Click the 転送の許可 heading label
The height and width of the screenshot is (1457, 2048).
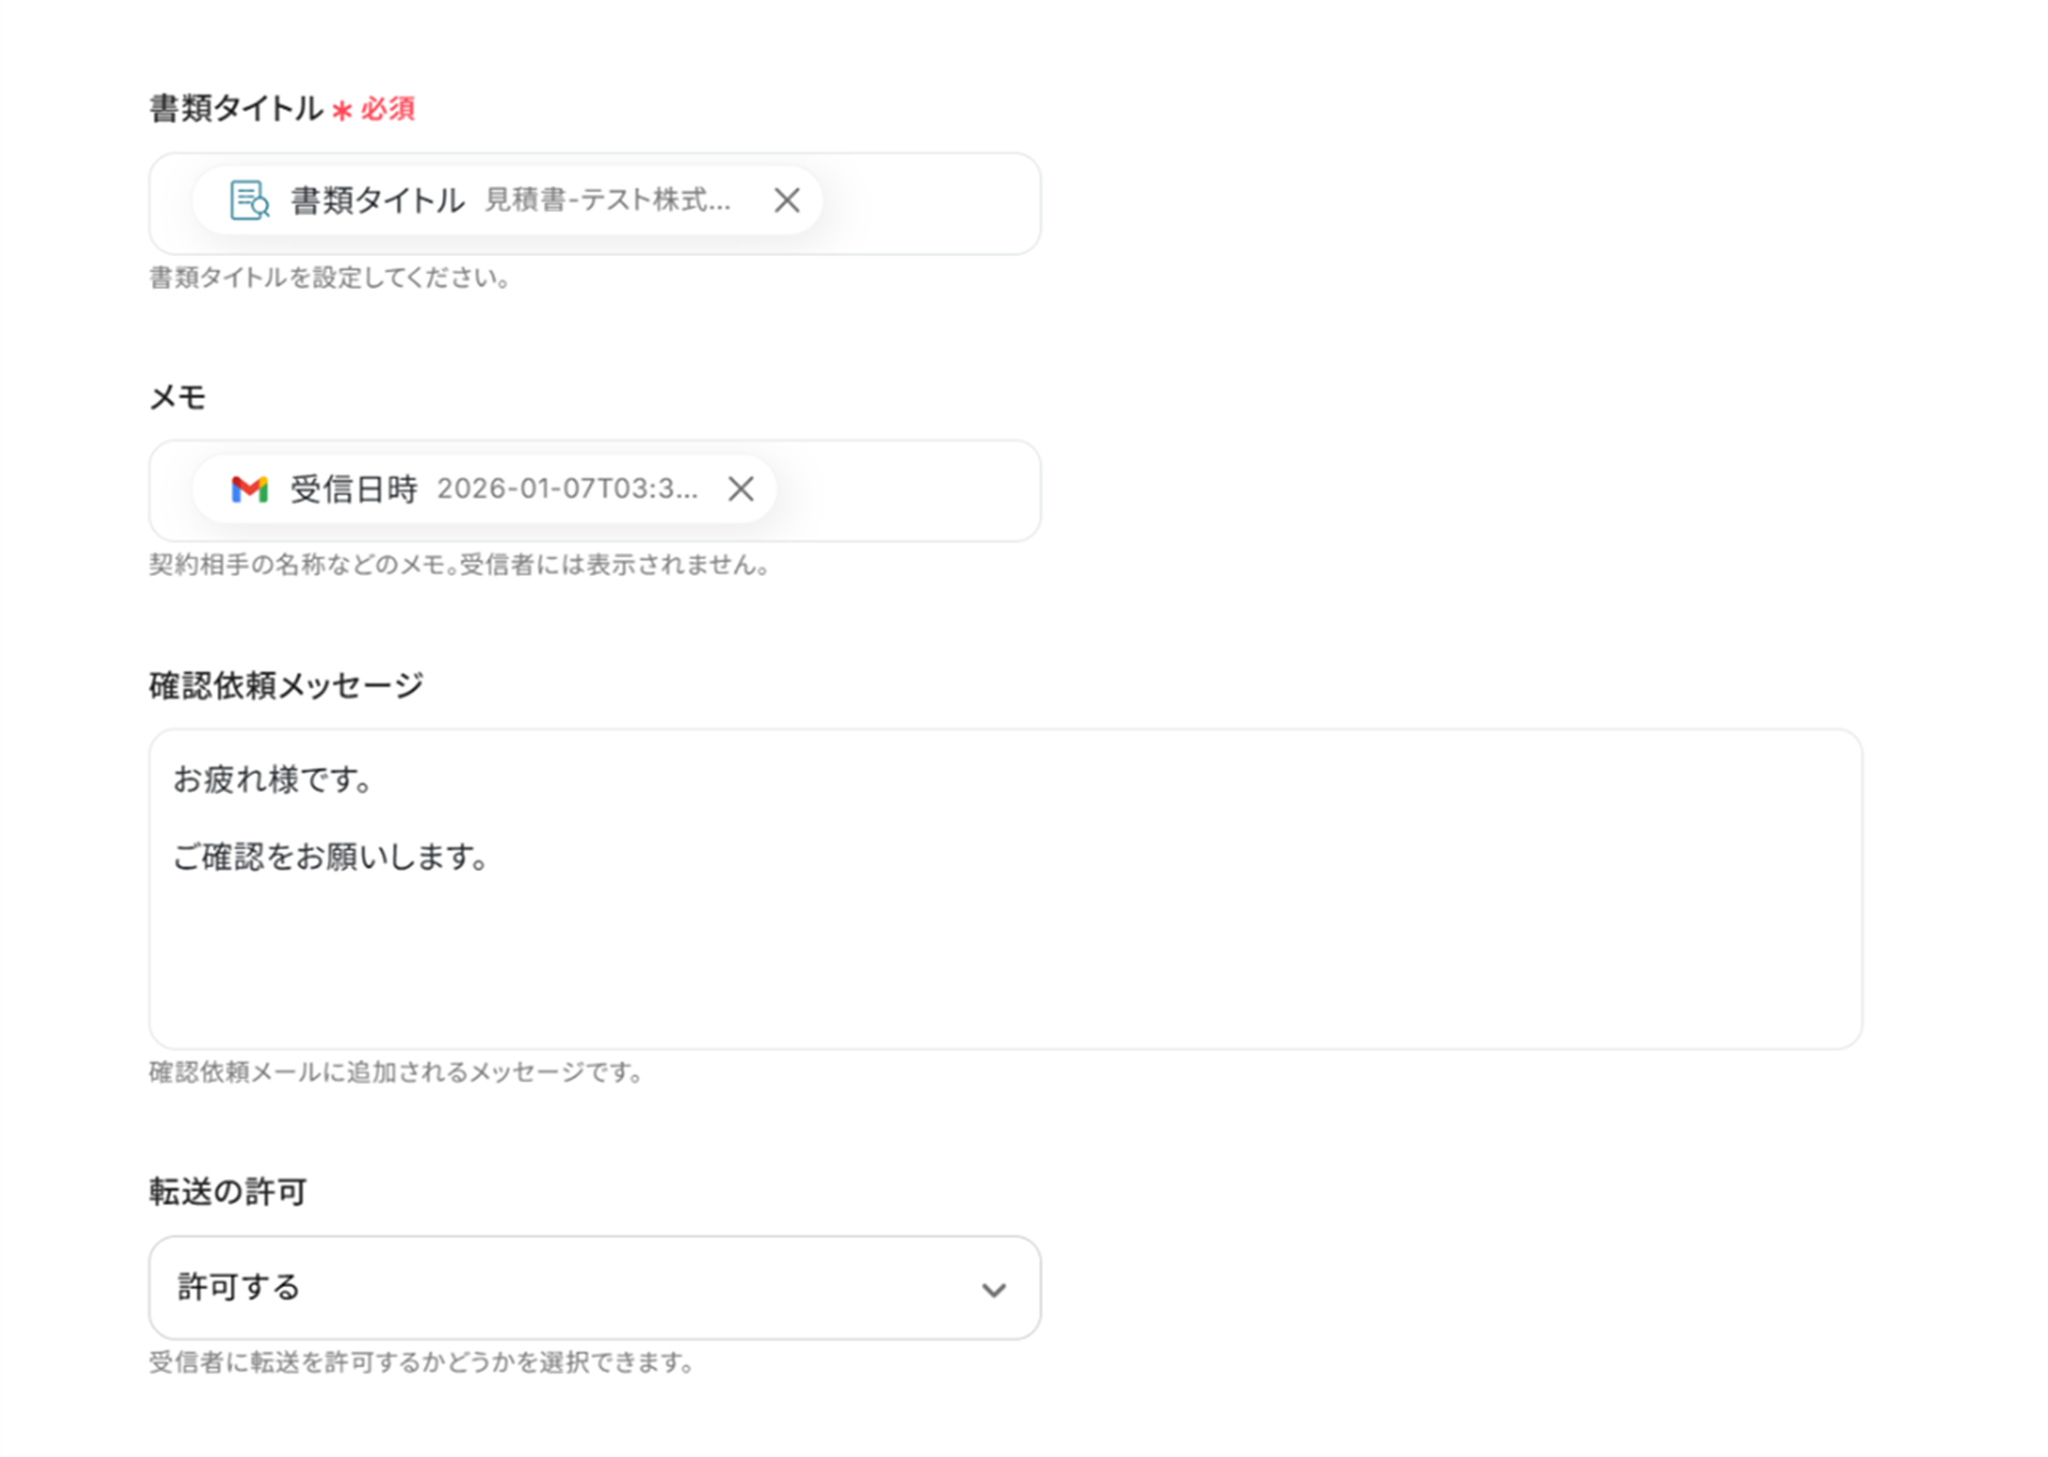pyautogui.click(x=227, y=1191)
